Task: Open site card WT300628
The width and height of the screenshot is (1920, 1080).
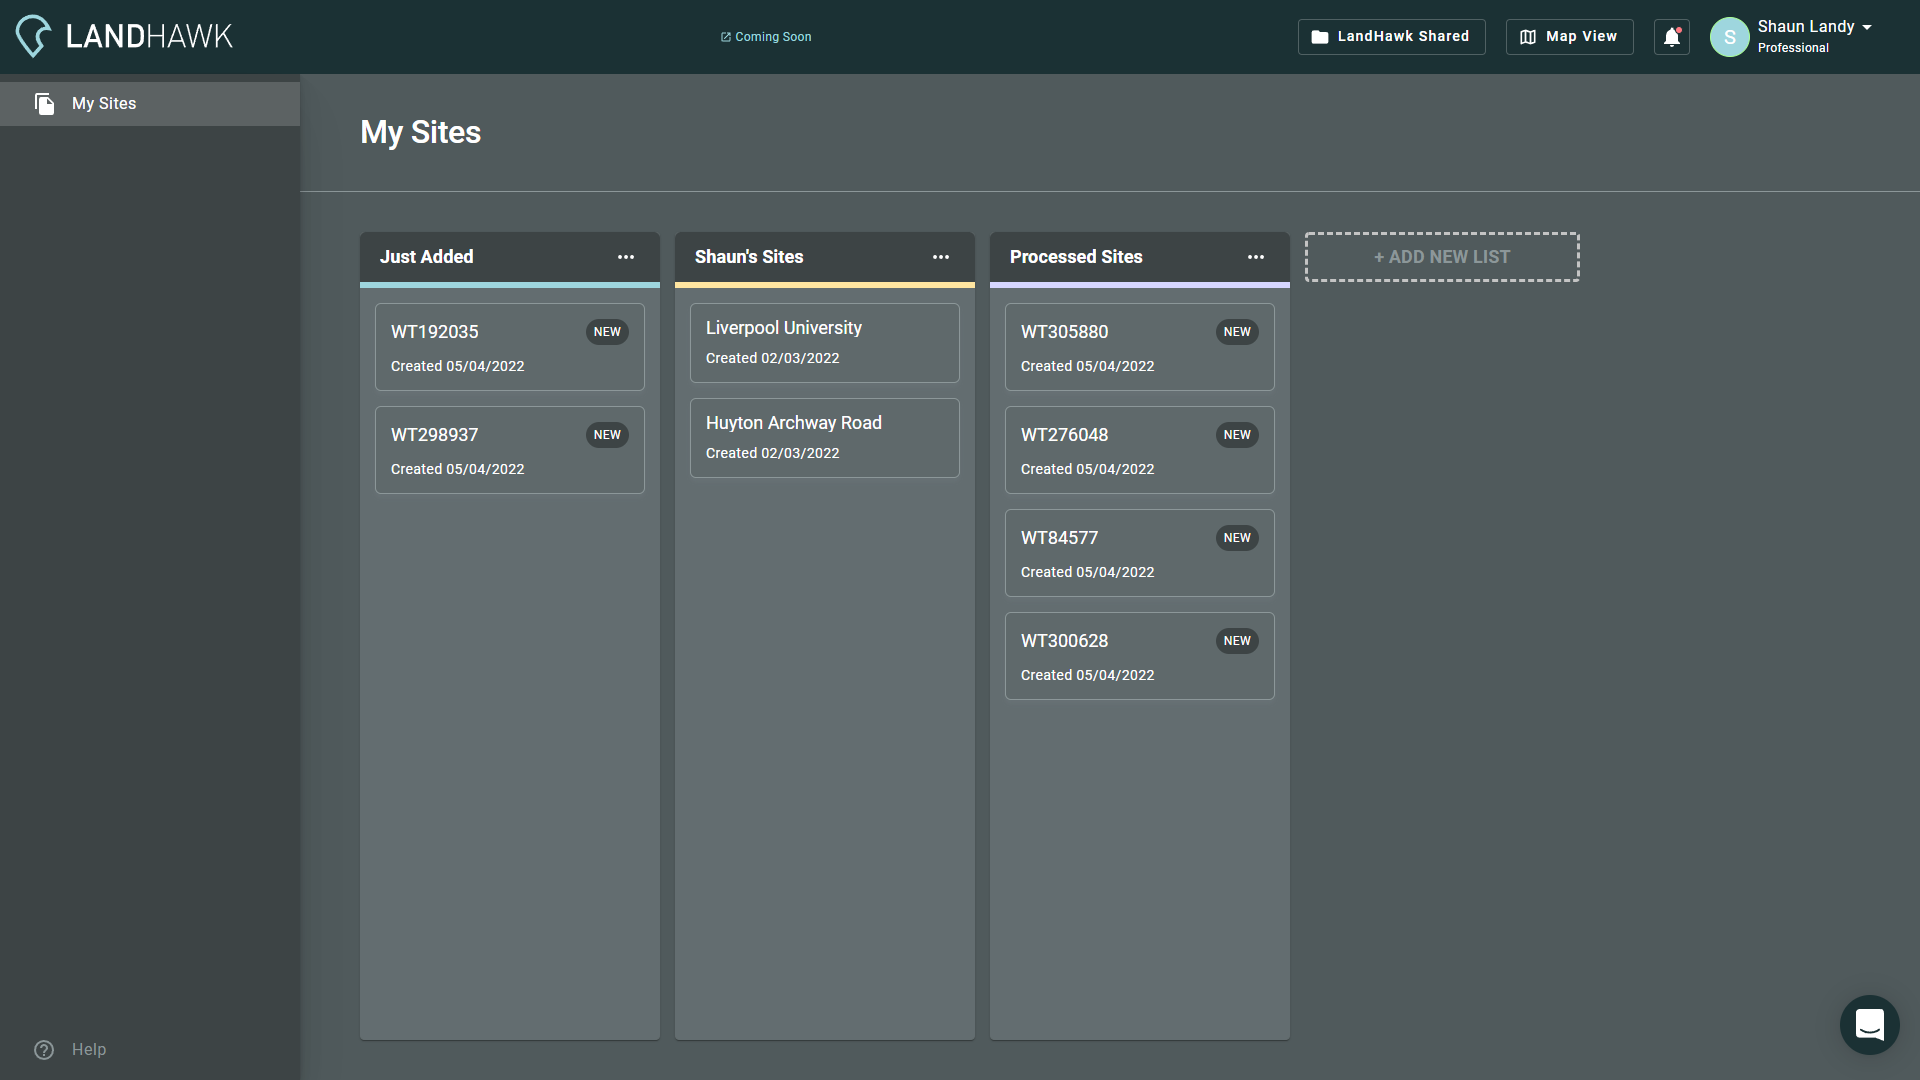Action: (x=1140, y=656)
